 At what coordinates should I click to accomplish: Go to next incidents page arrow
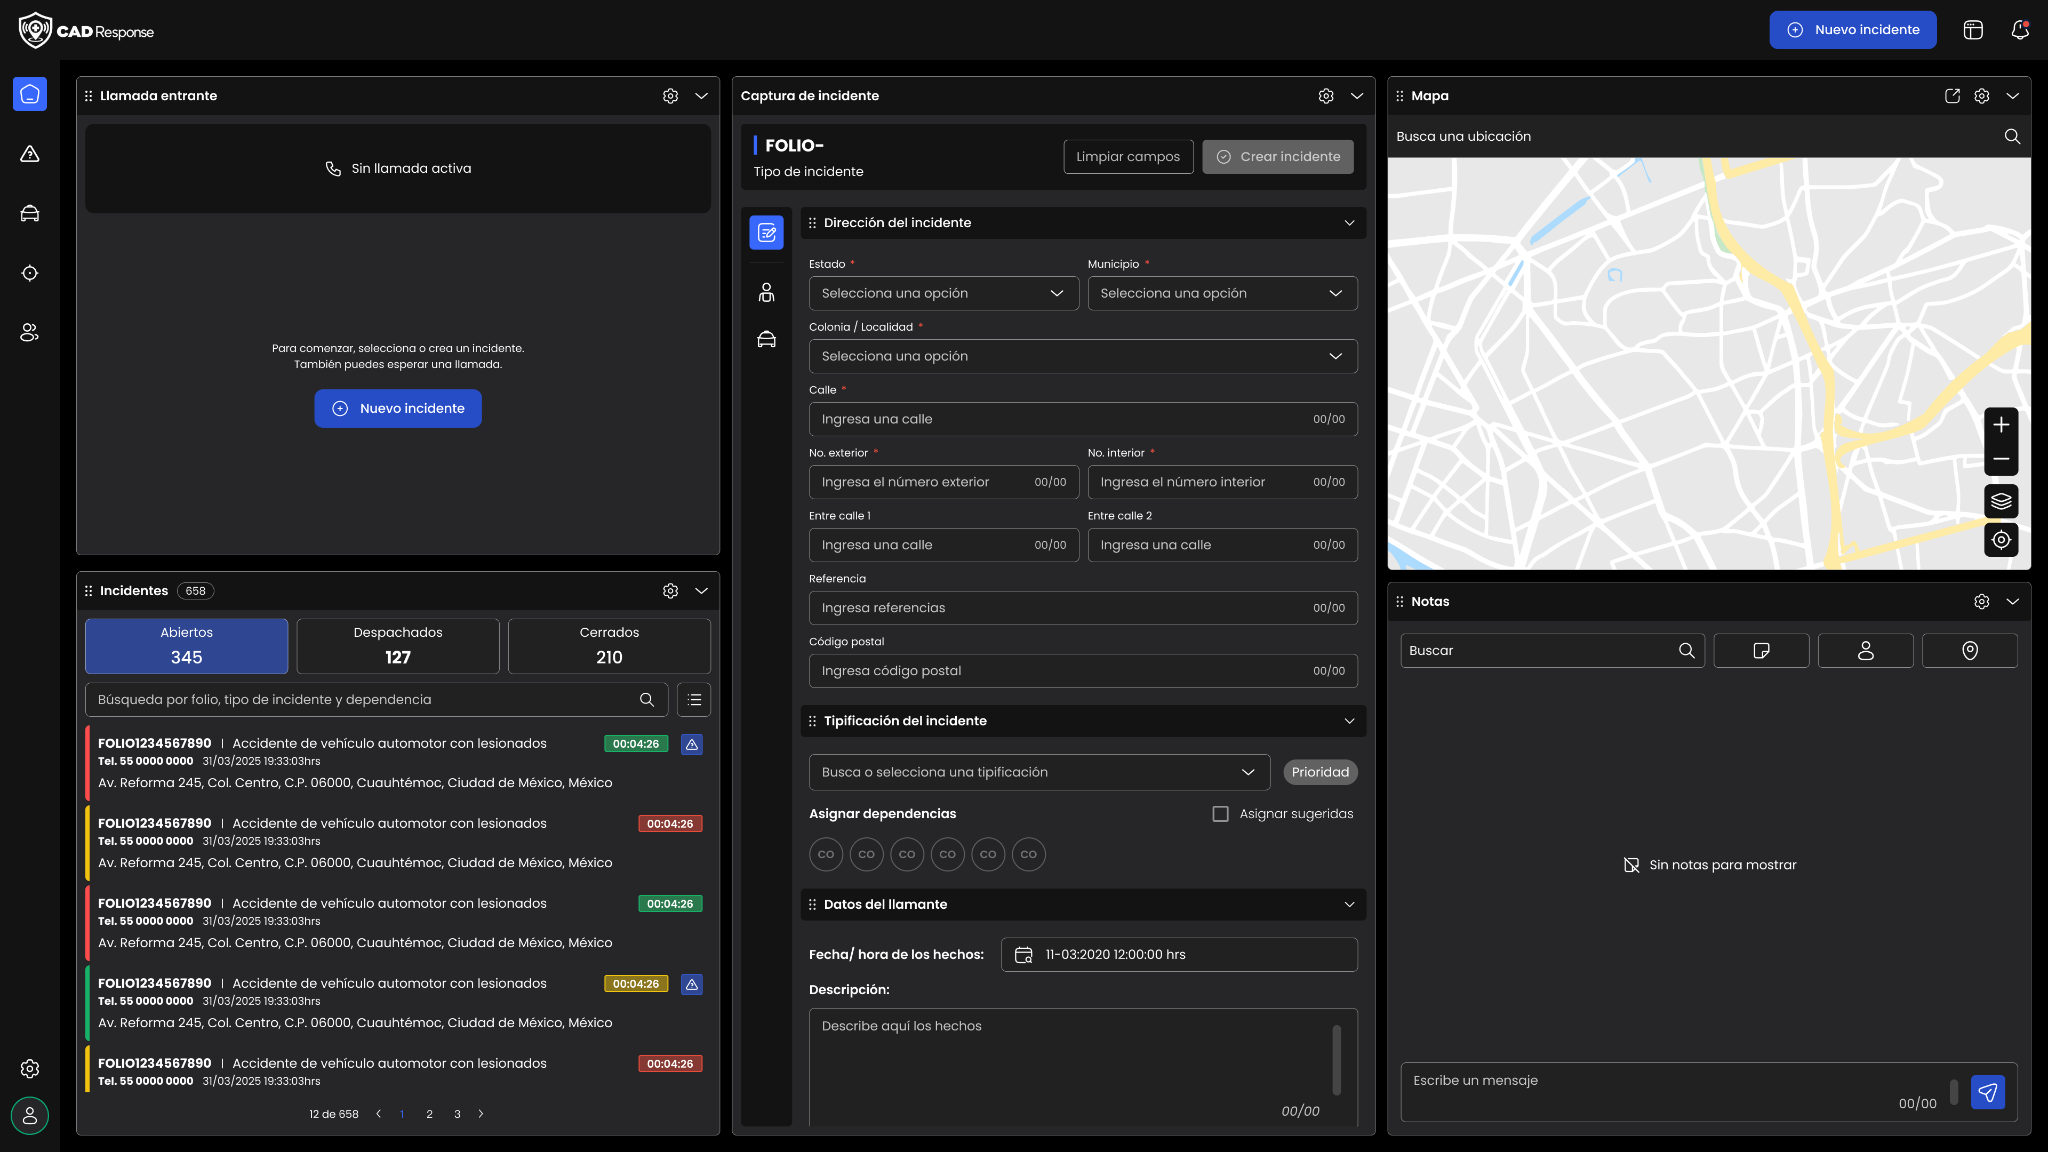coord(481,1114)
